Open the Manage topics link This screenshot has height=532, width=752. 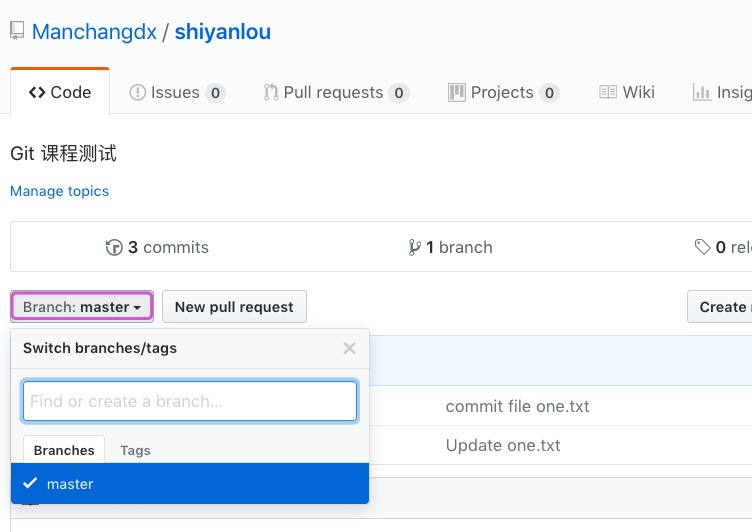point(59,191)
